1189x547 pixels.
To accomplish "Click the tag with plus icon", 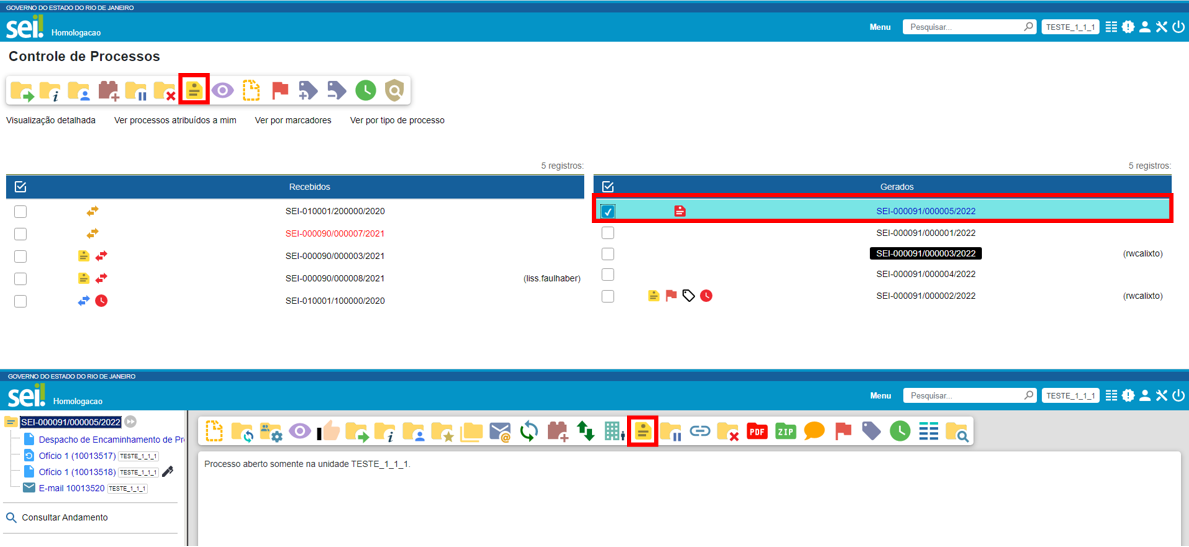I will (x=308, y=91).
